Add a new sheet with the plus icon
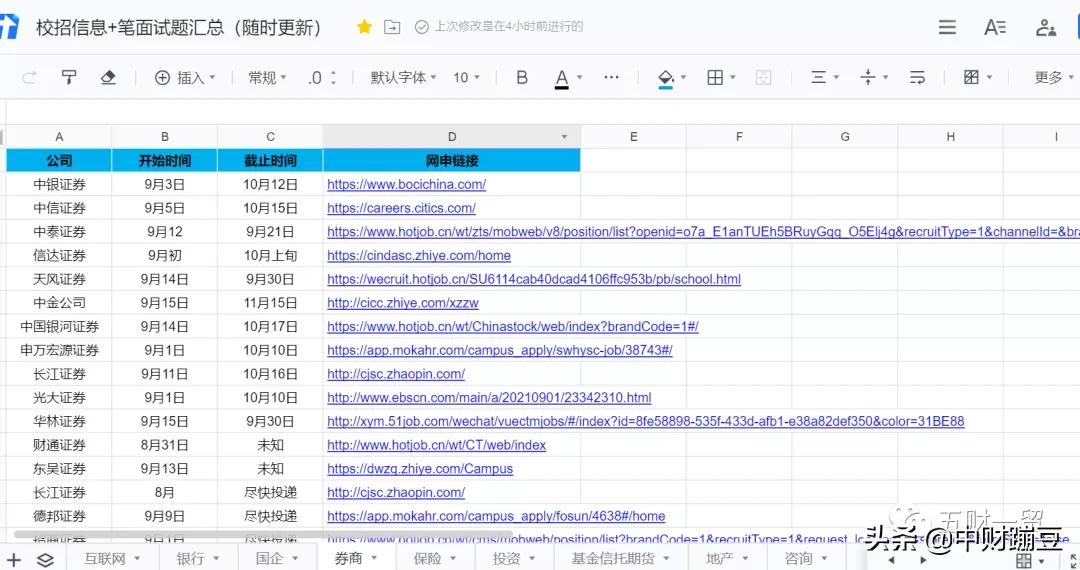This screenshot has width=1080, height=570. (14, 560)
